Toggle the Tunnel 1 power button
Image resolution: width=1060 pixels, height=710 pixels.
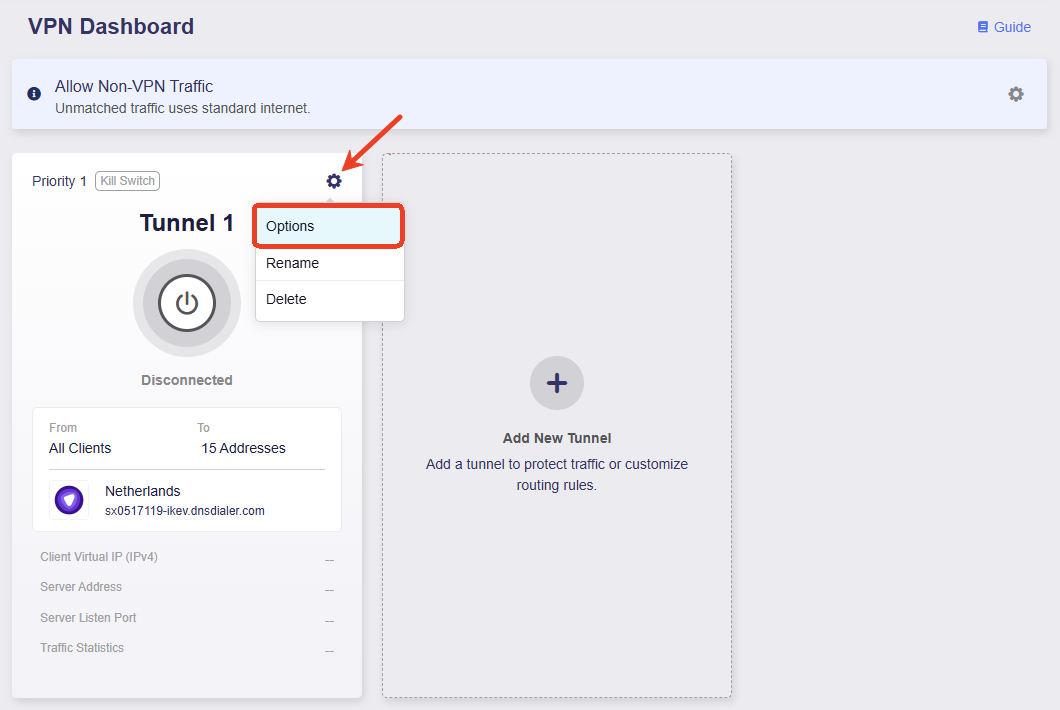point(187,303)
